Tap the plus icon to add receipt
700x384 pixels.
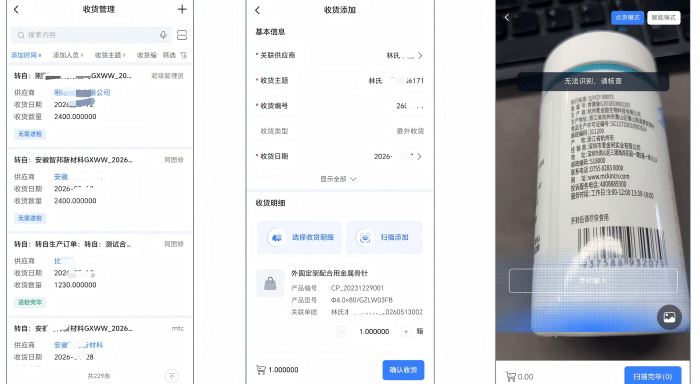pyautogui.click(x=182, y=9)
